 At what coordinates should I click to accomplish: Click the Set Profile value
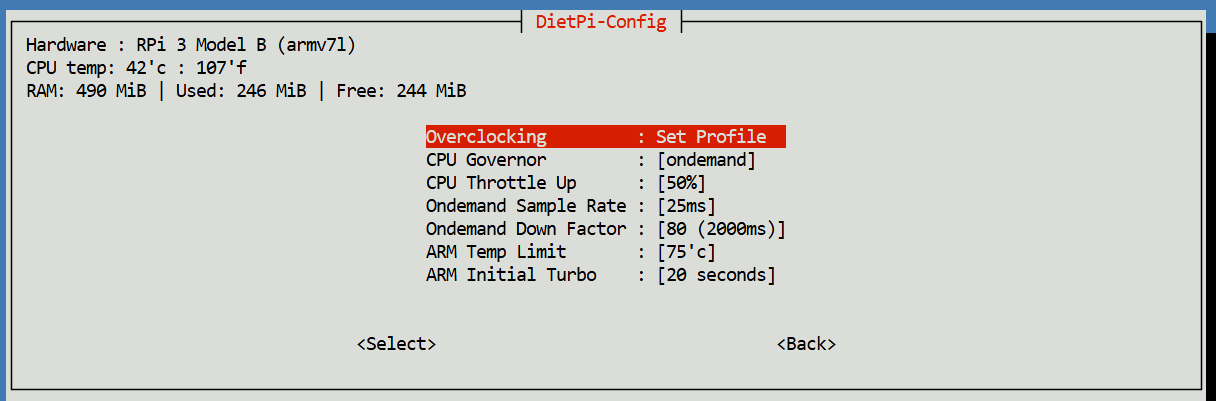(711, 137)
